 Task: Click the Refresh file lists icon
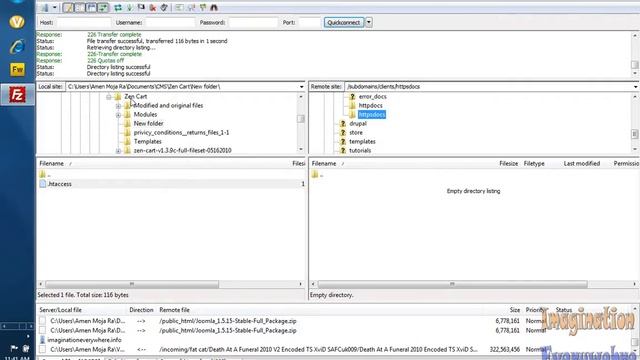tap(118, 7)
